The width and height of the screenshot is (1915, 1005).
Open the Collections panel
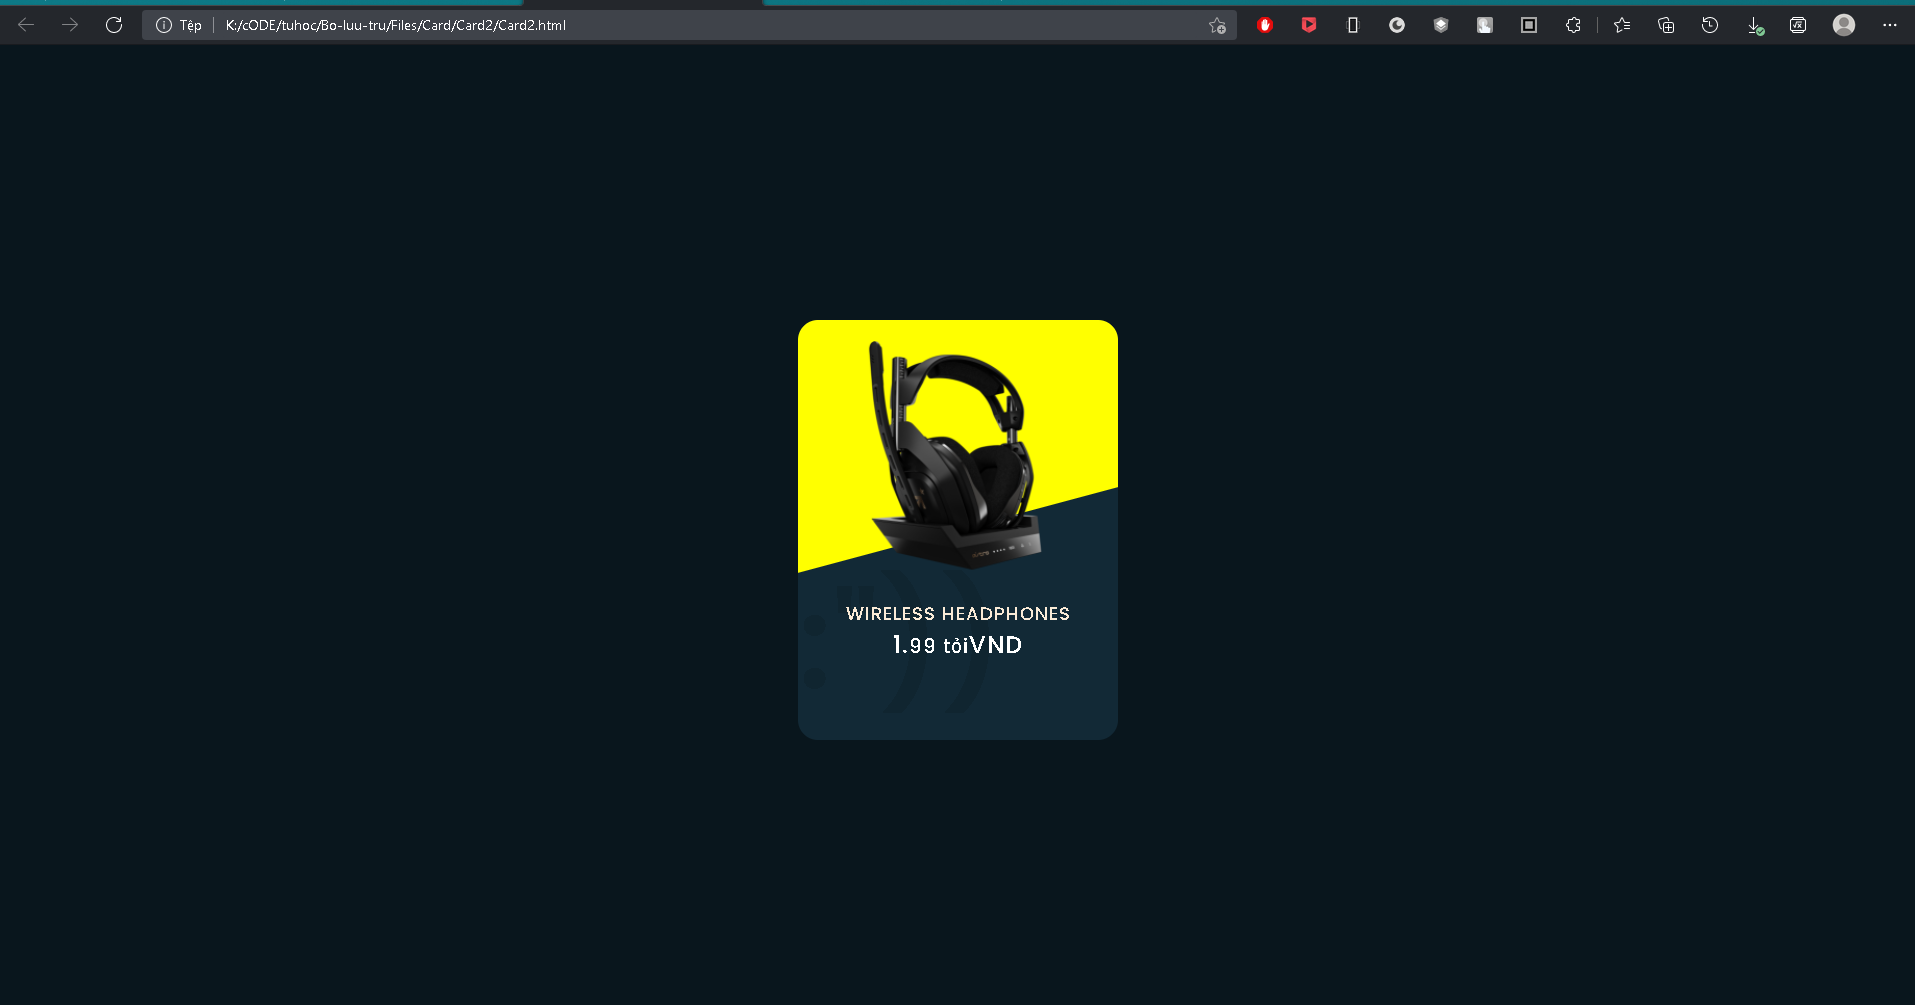1666,25
